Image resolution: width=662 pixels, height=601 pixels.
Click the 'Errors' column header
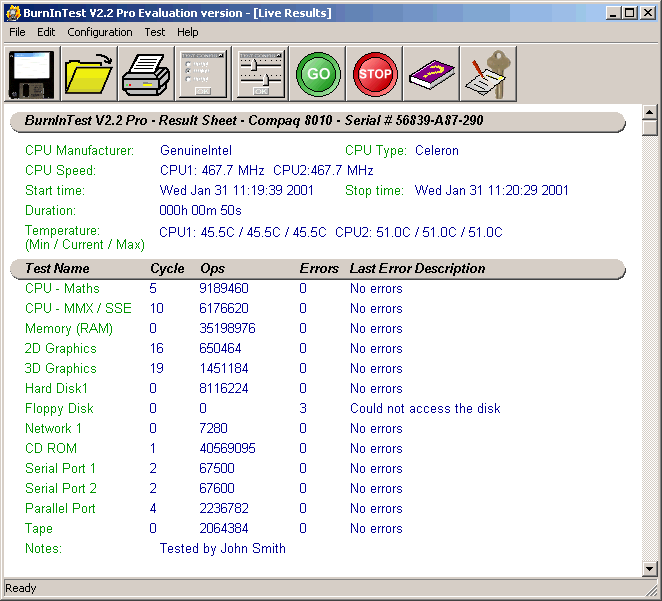pyautogui.click(x=319, y=268)
